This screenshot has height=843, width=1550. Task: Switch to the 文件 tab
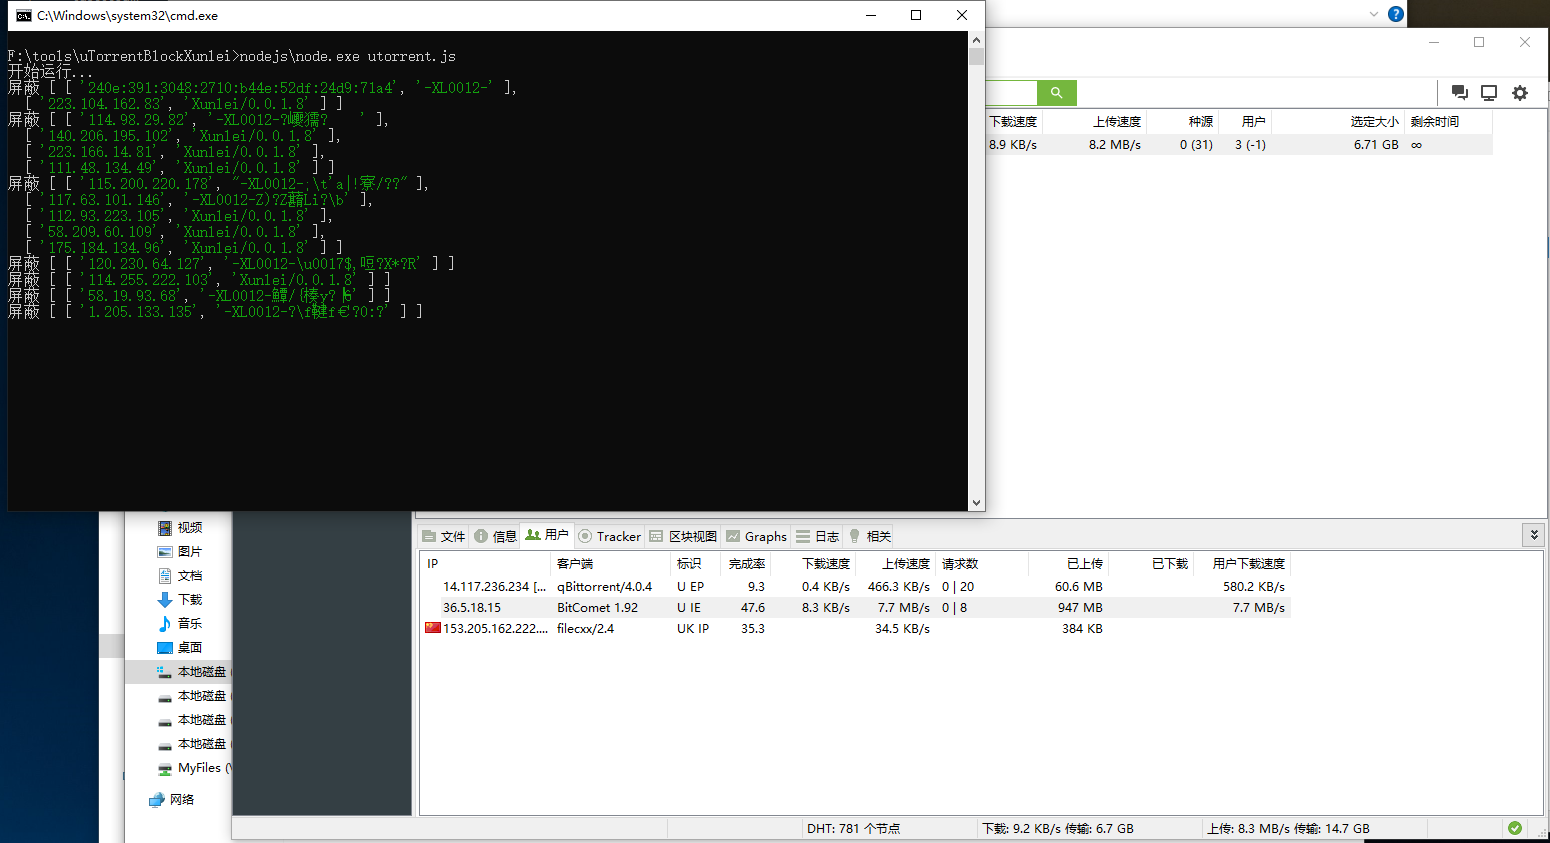click(x=444, y=536)
